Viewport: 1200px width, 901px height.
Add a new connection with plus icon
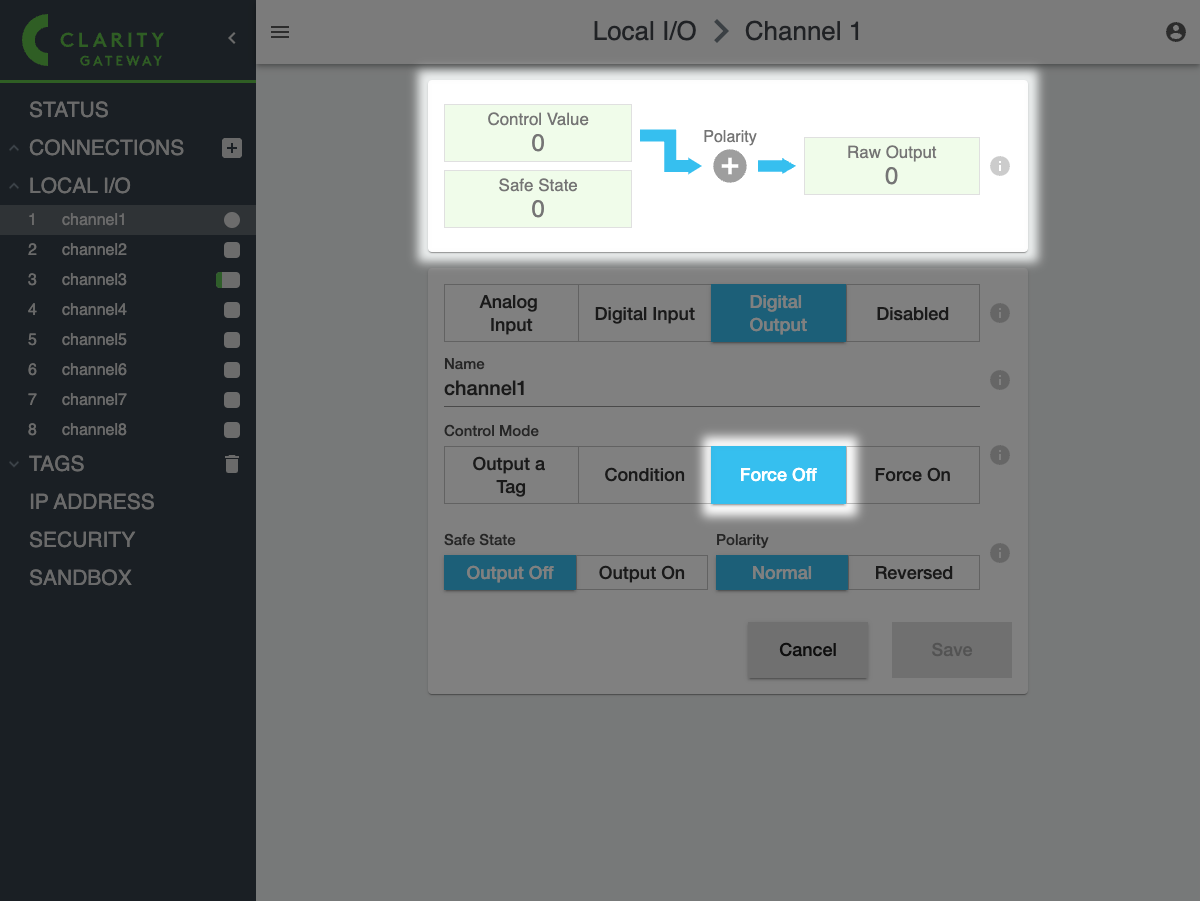pyautogui.click(x=232, y=148)
